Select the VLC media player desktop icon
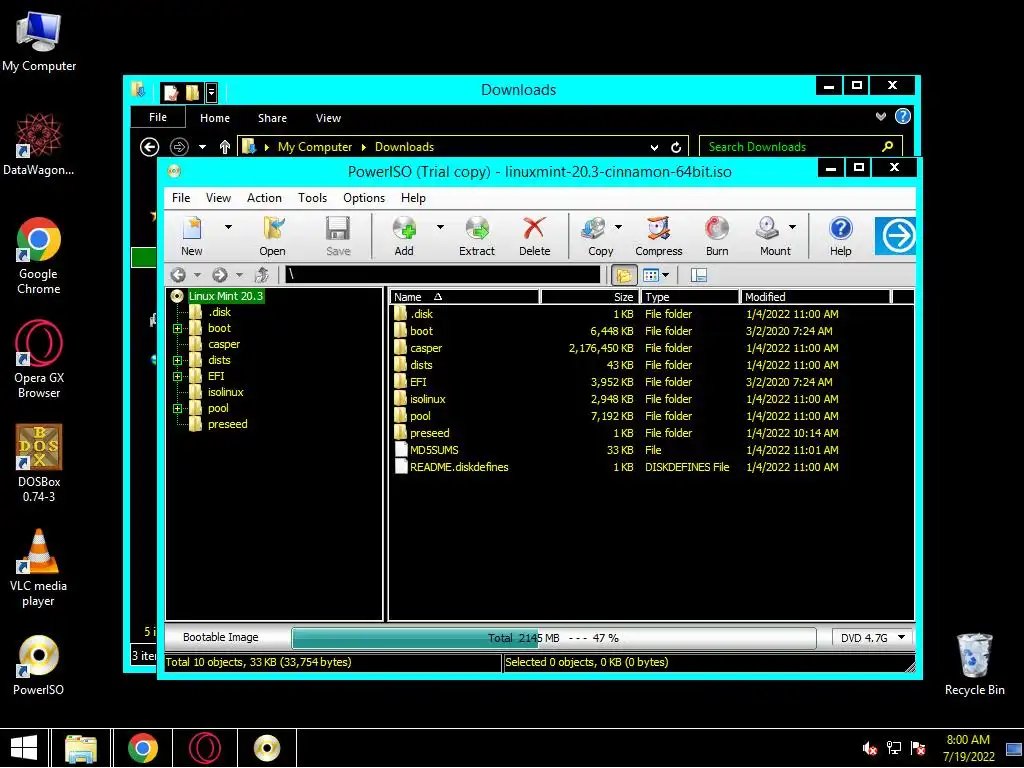This screenshot has width=1024, height=768. [x=39, y=568]
